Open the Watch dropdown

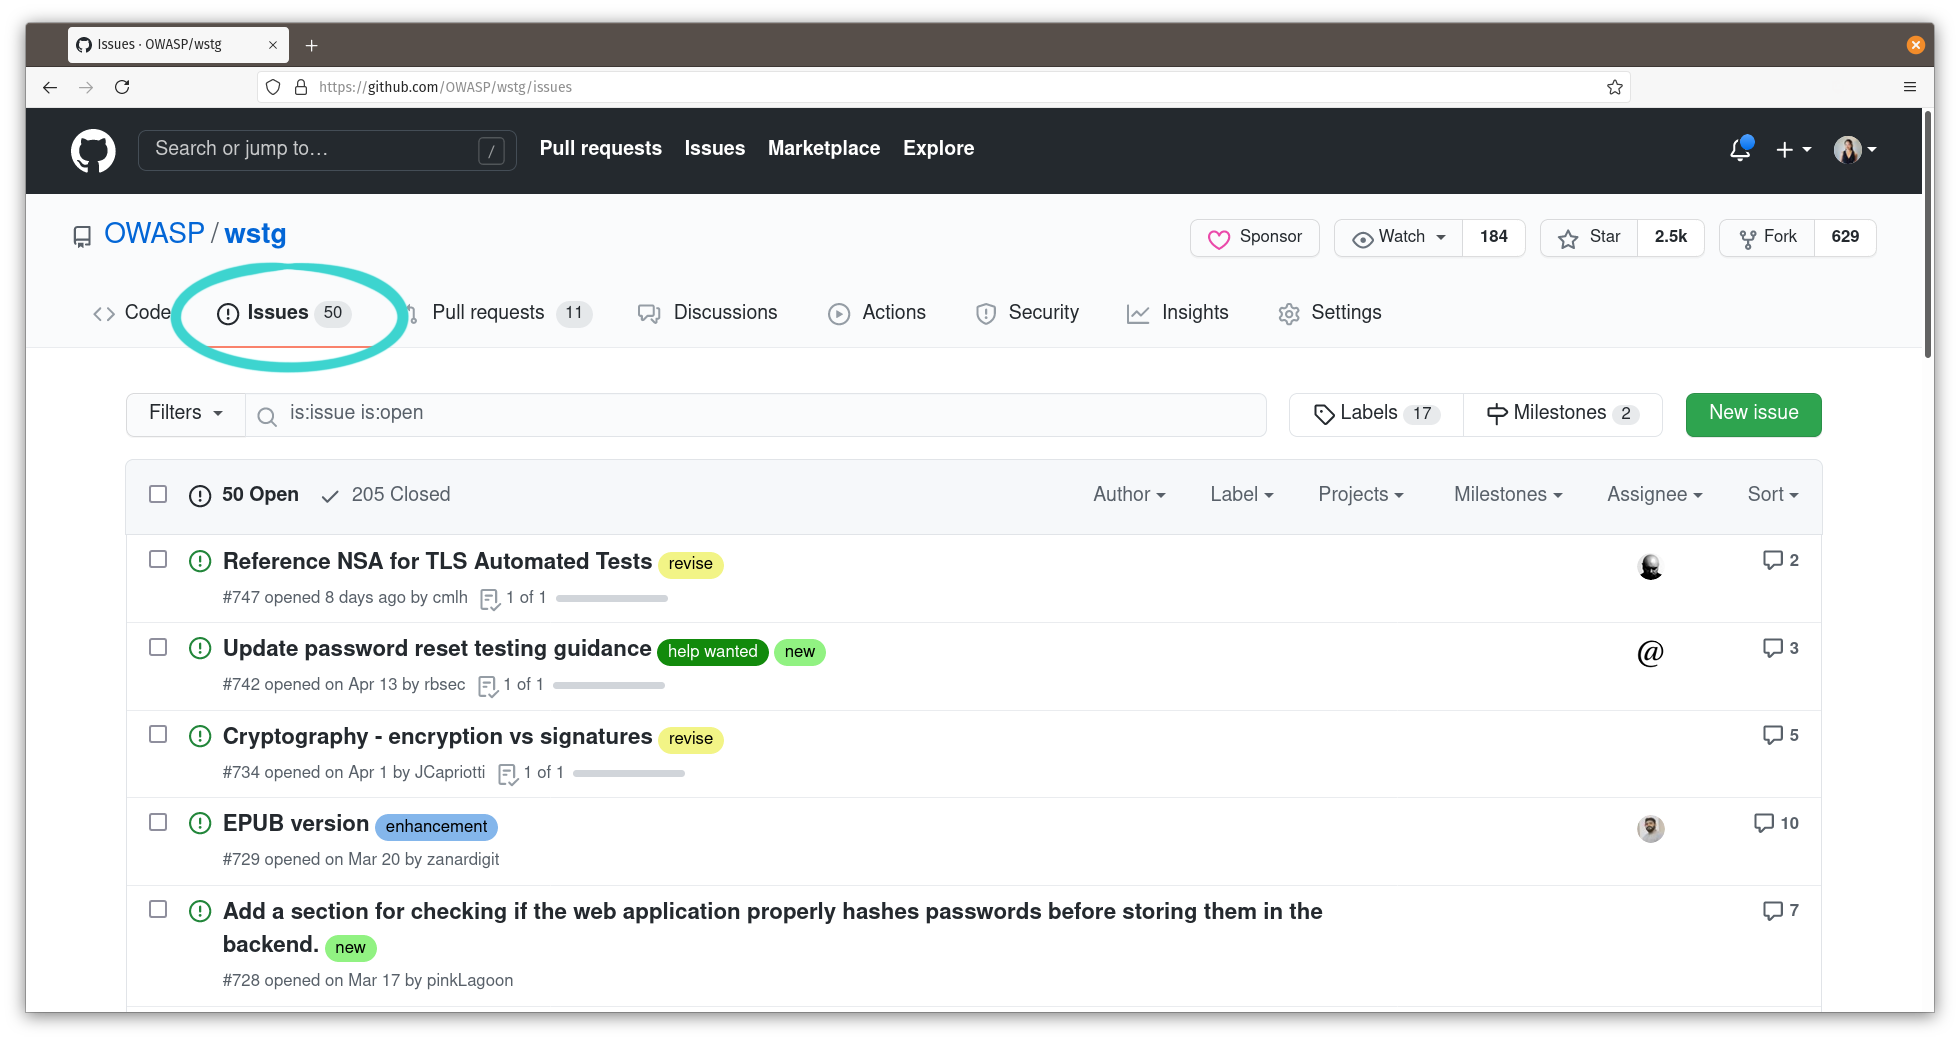pyautogui.click(x=1399, y=238)
